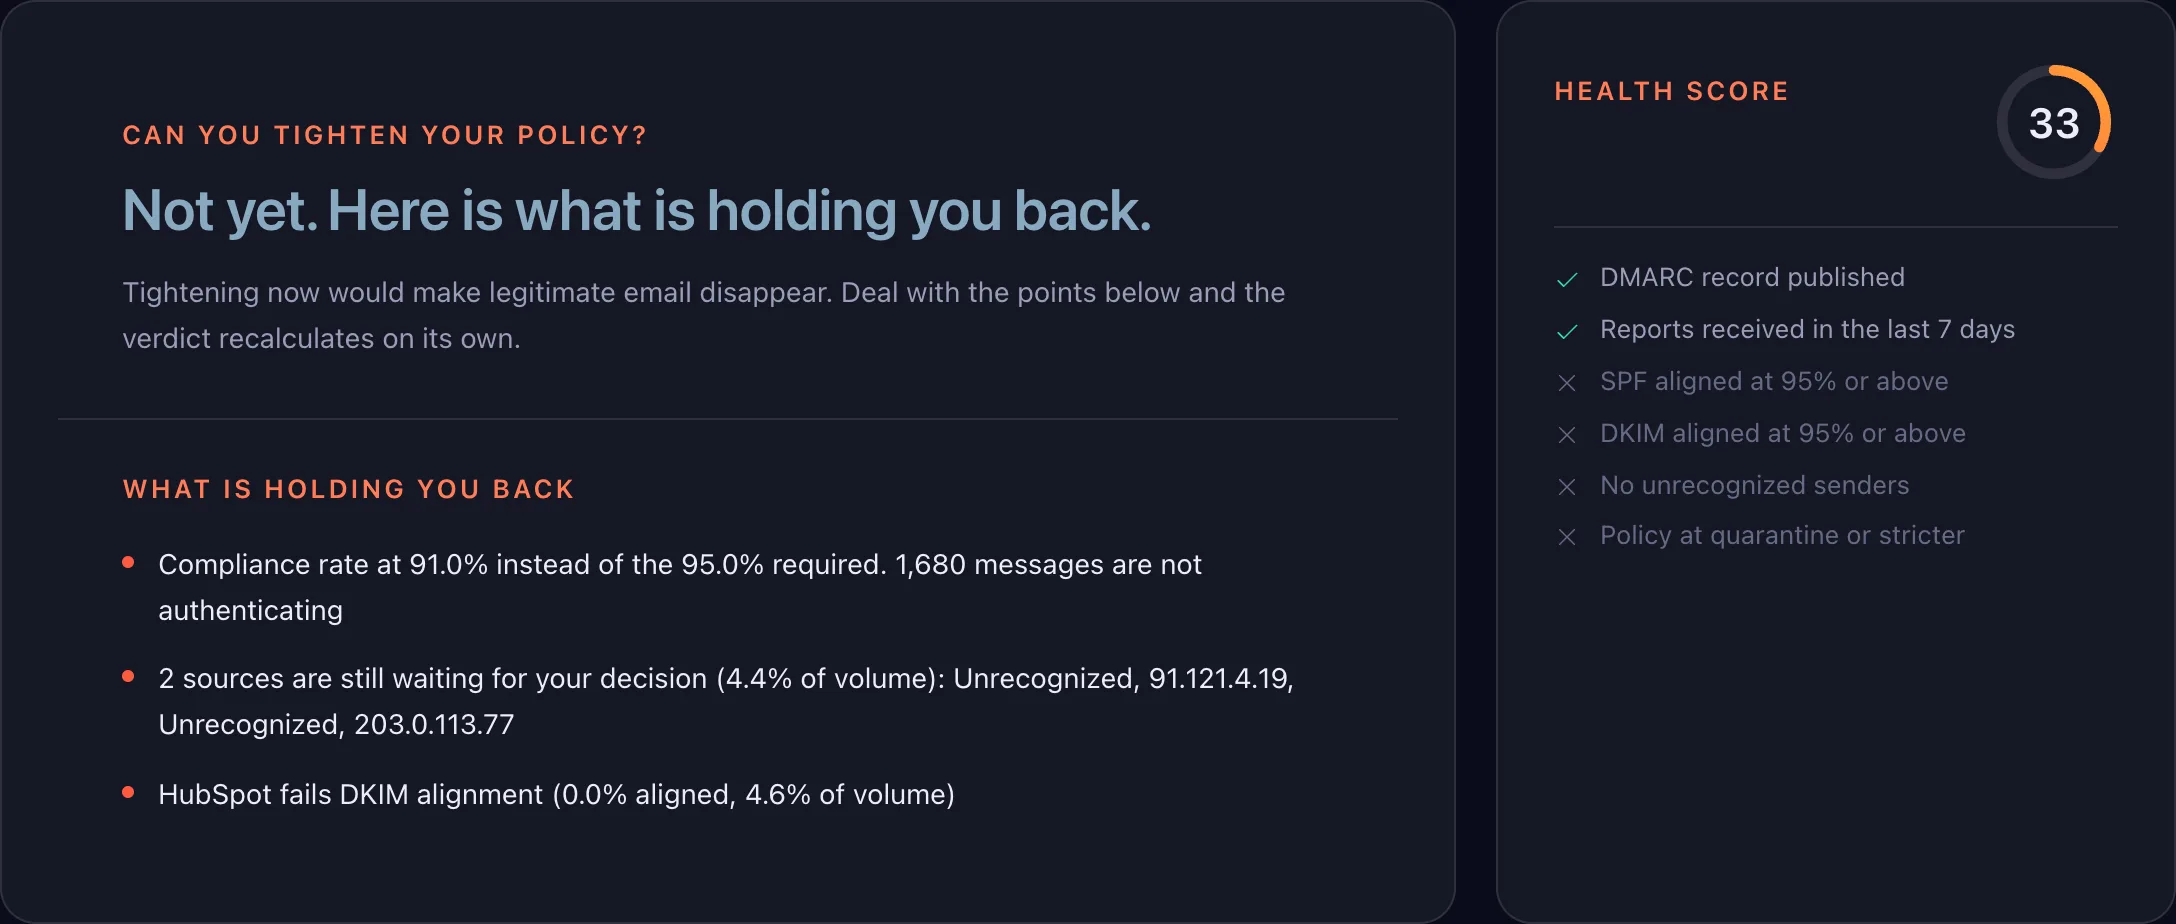2176x924 pixels.
Task: Click the red bullet next to 2 sources item
Action: pos(128,677)
